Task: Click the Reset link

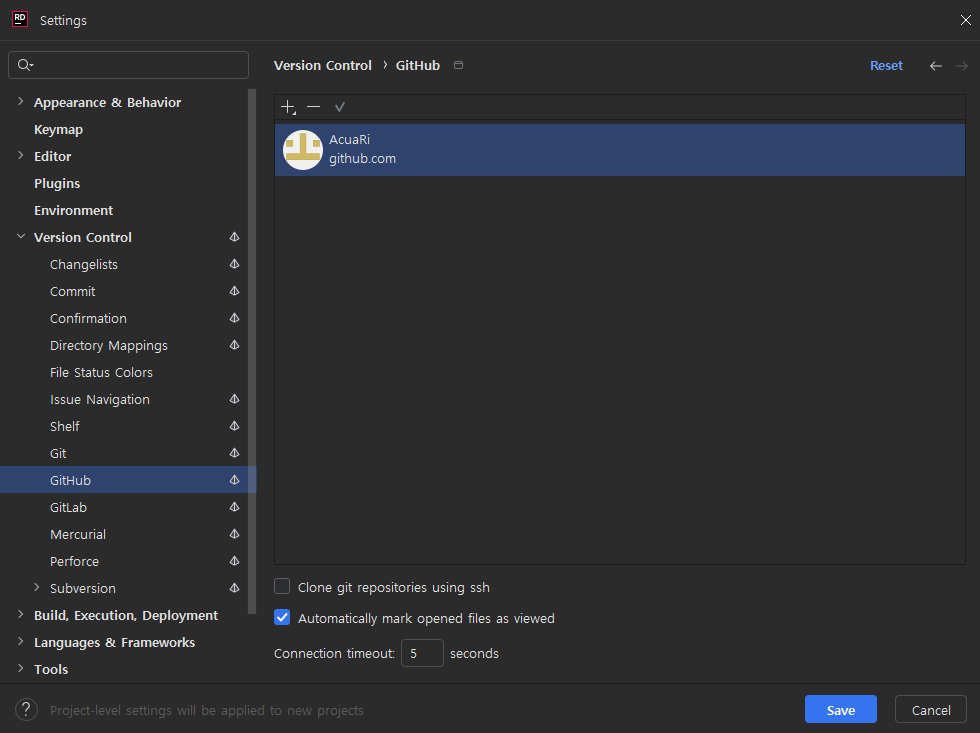Action: coord(886,65)
